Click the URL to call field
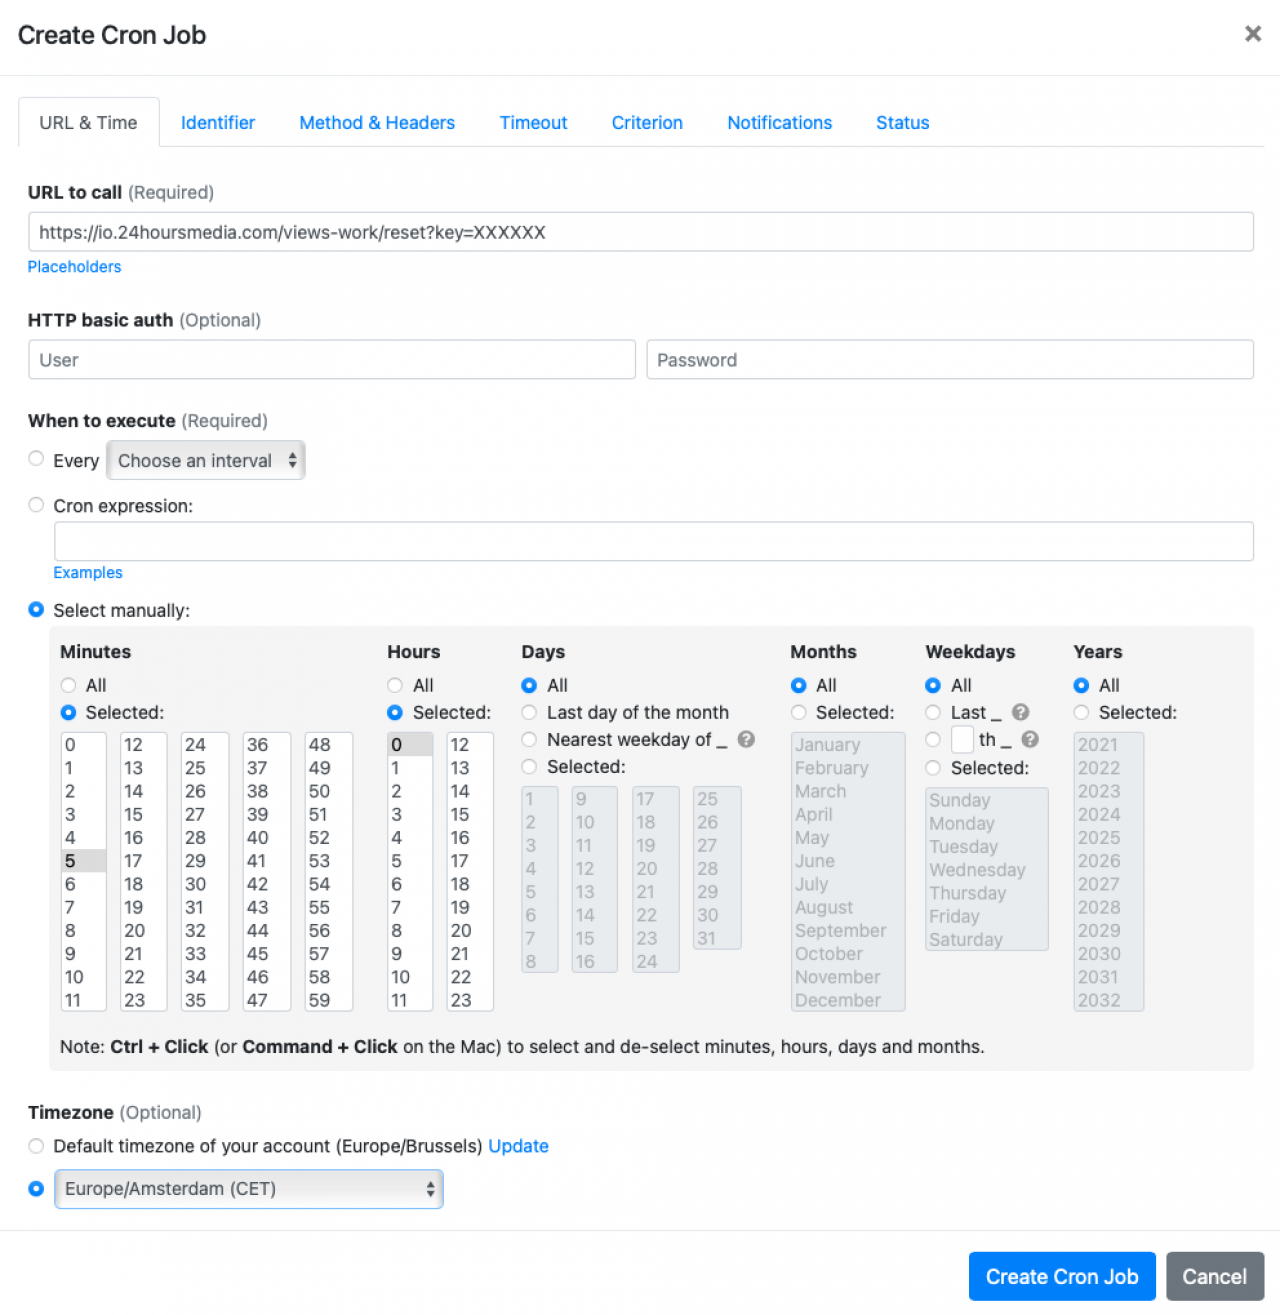The height and width of the screenshot is (1315, 1280). click(641, 232)
